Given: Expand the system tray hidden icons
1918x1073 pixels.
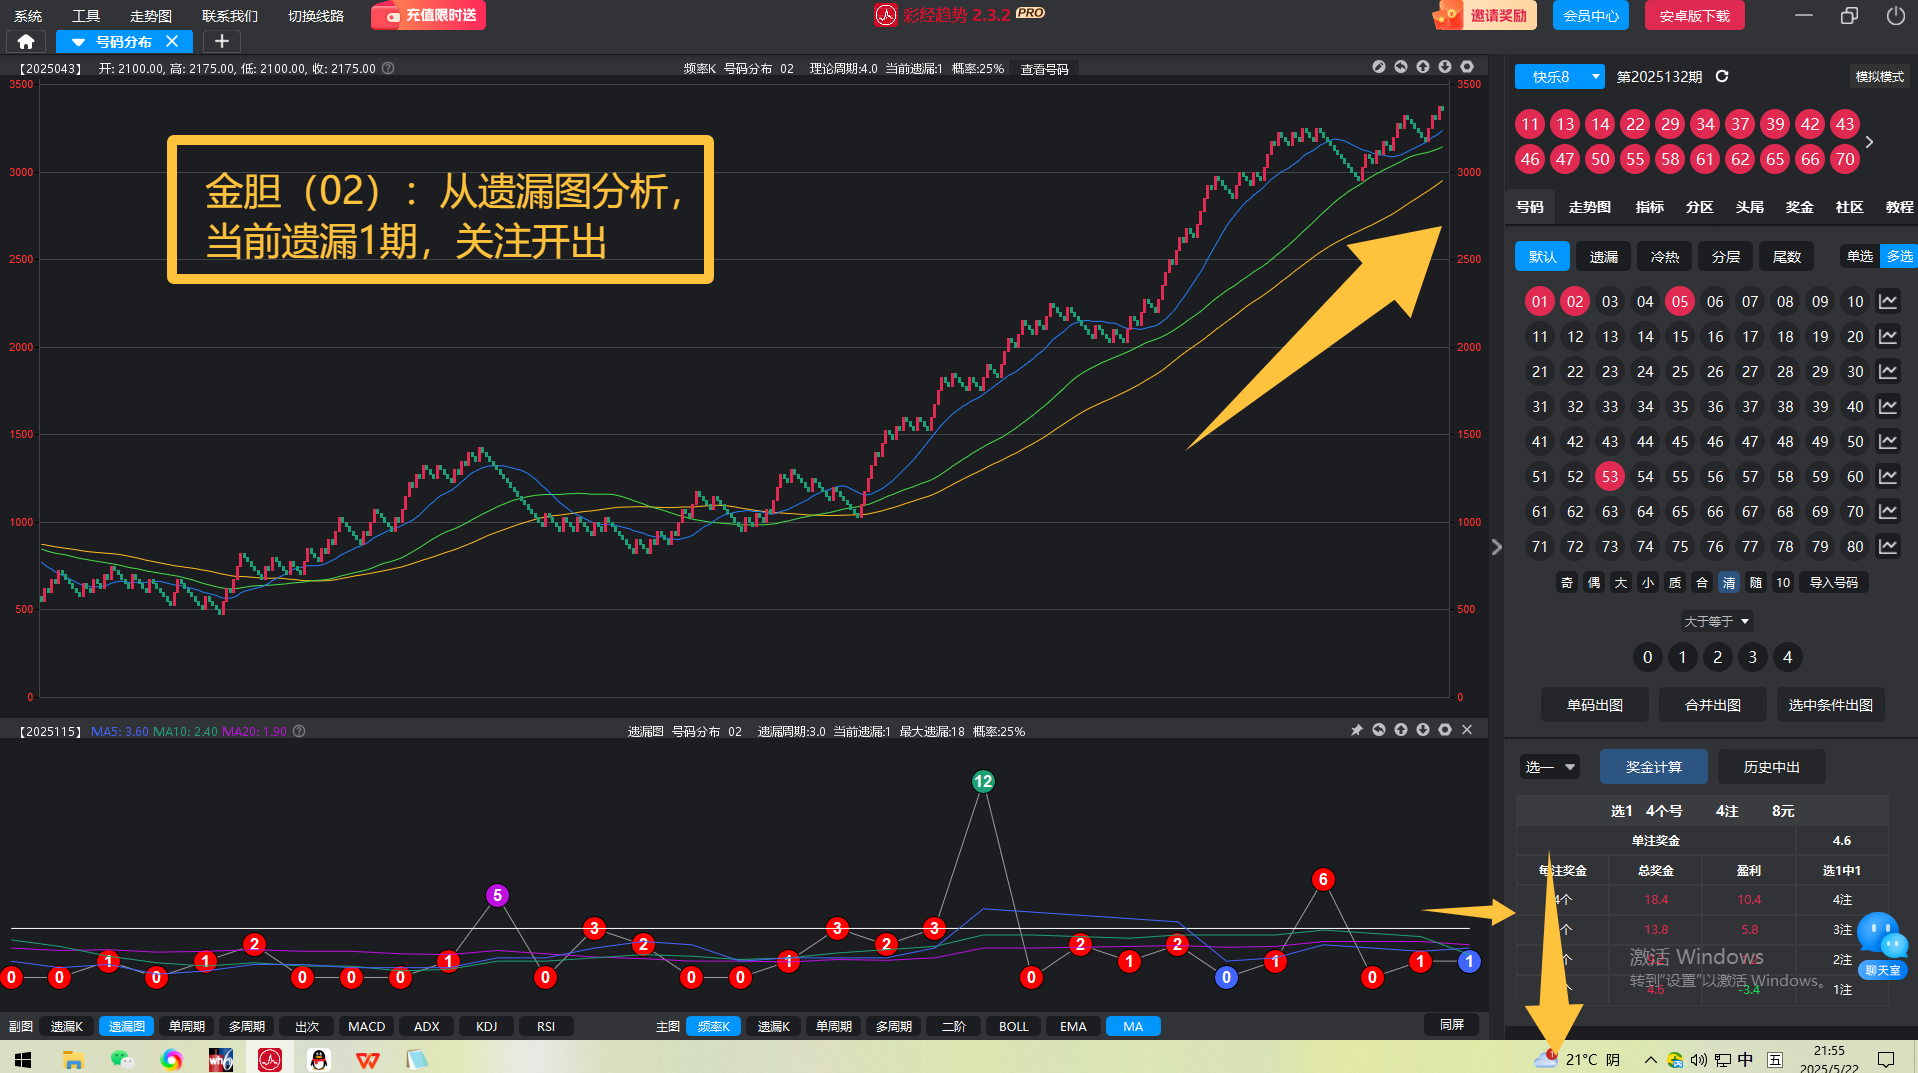Looking at the screenshot, I should click(1650, 1059).
